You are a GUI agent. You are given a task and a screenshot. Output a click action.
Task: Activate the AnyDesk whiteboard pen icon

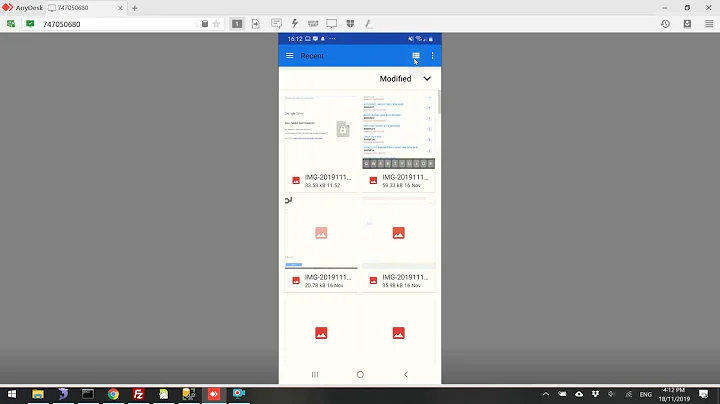368,23
